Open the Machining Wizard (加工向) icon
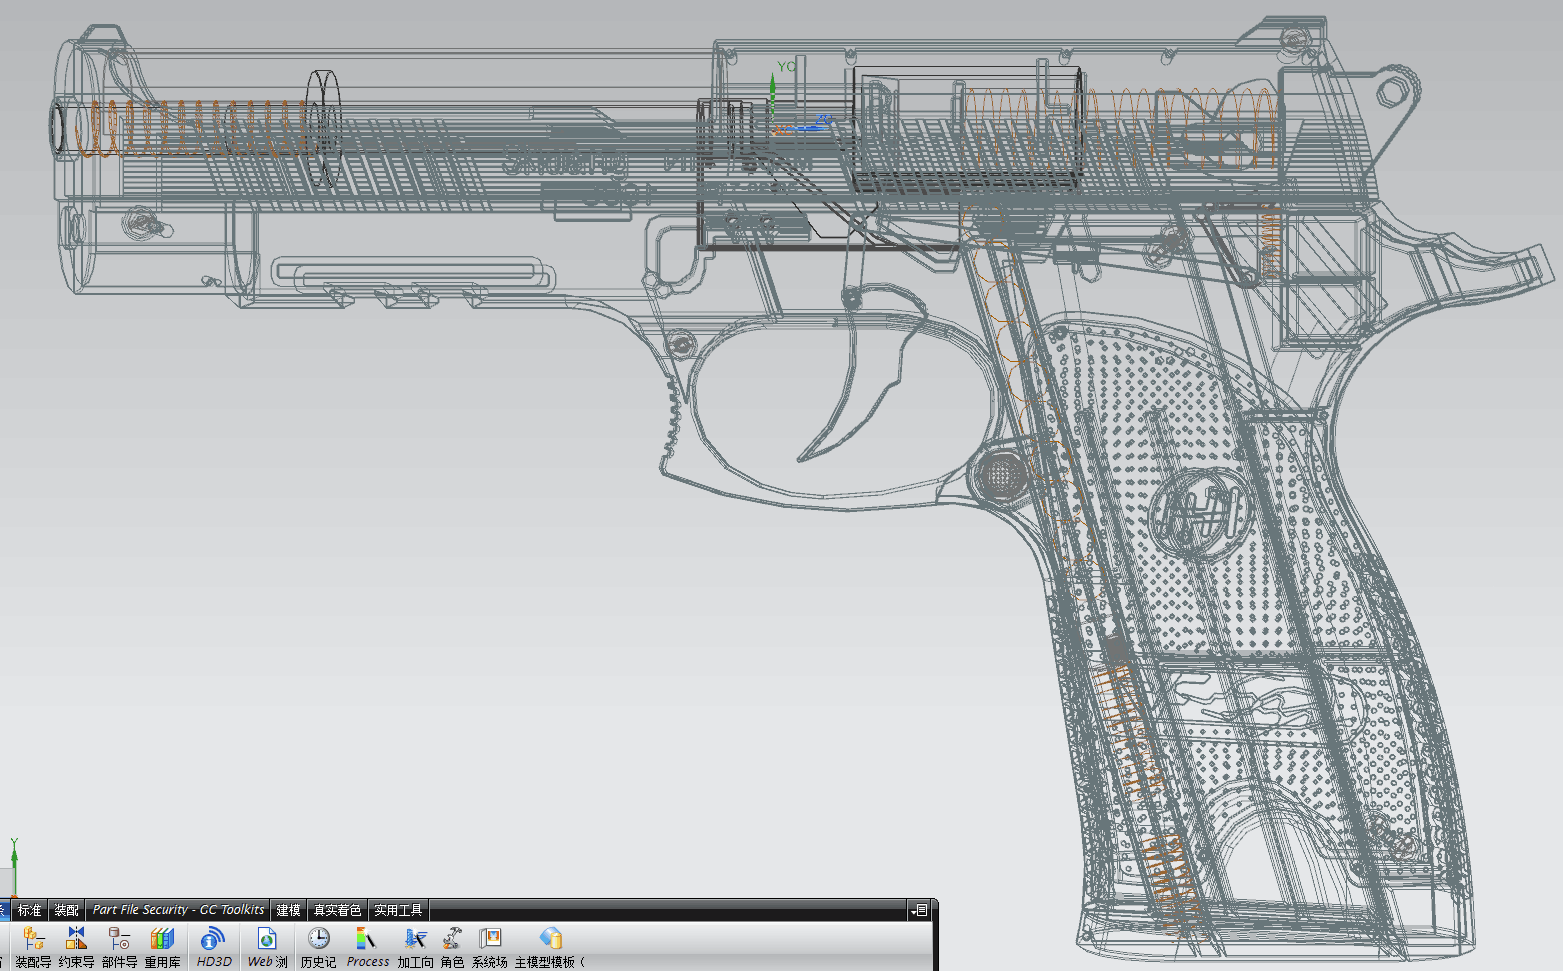The height and width of the screenshot is (971, 1563). [x=415, y=940]
